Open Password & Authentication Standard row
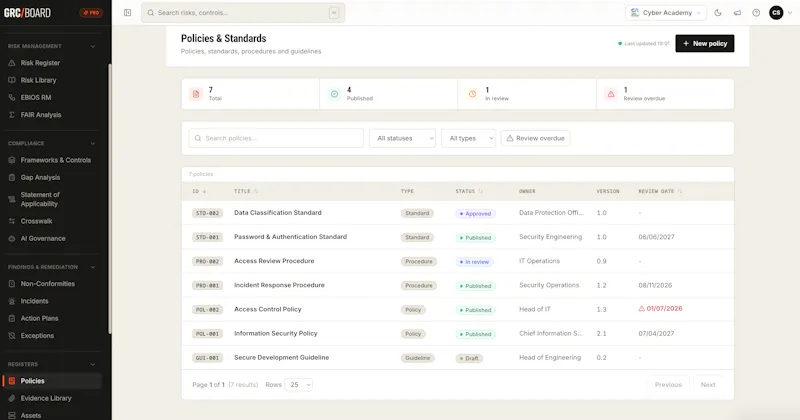Viewport: 800px width, 420px height. coord(458,237)
